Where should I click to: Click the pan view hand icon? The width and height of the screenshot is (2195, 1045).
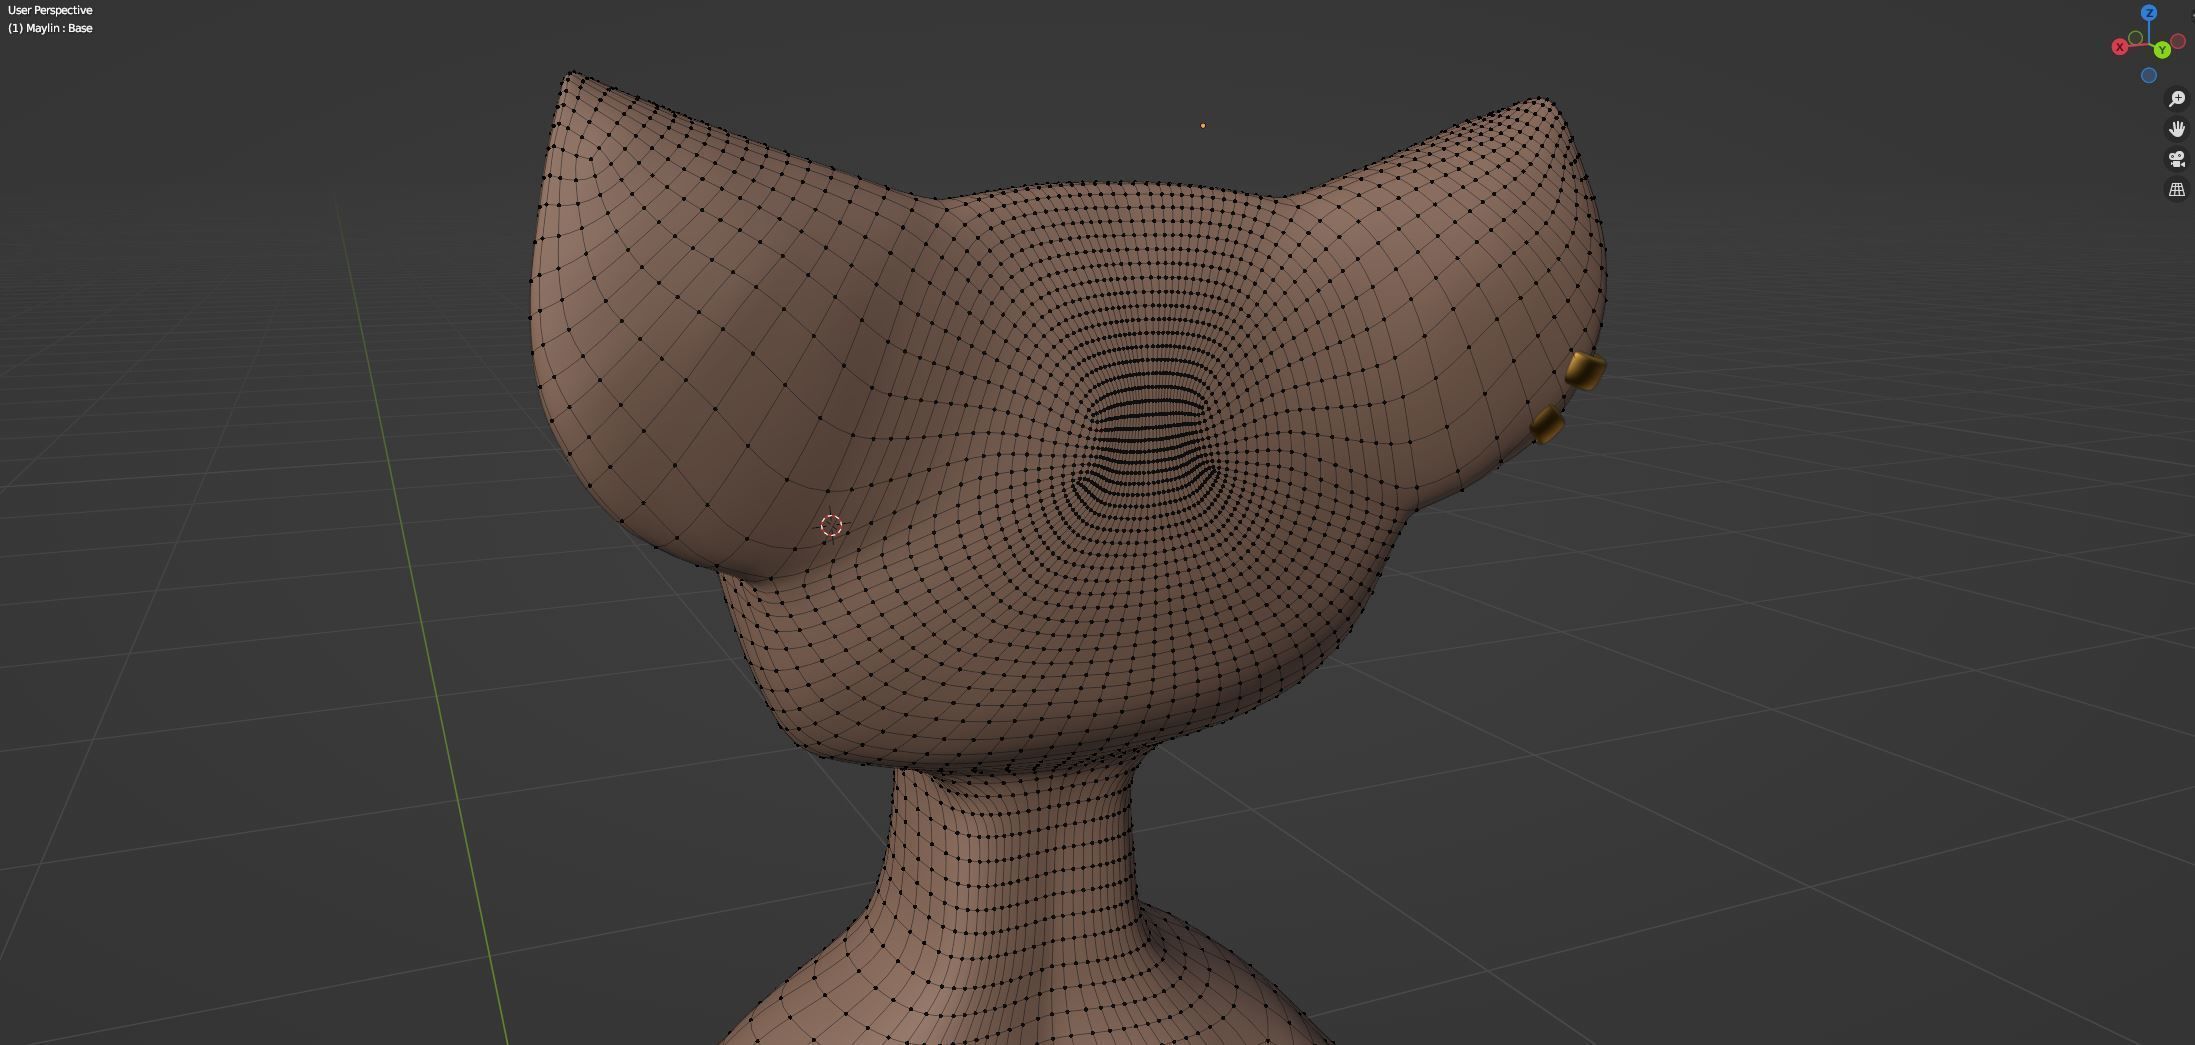(x=2176, y=129)
